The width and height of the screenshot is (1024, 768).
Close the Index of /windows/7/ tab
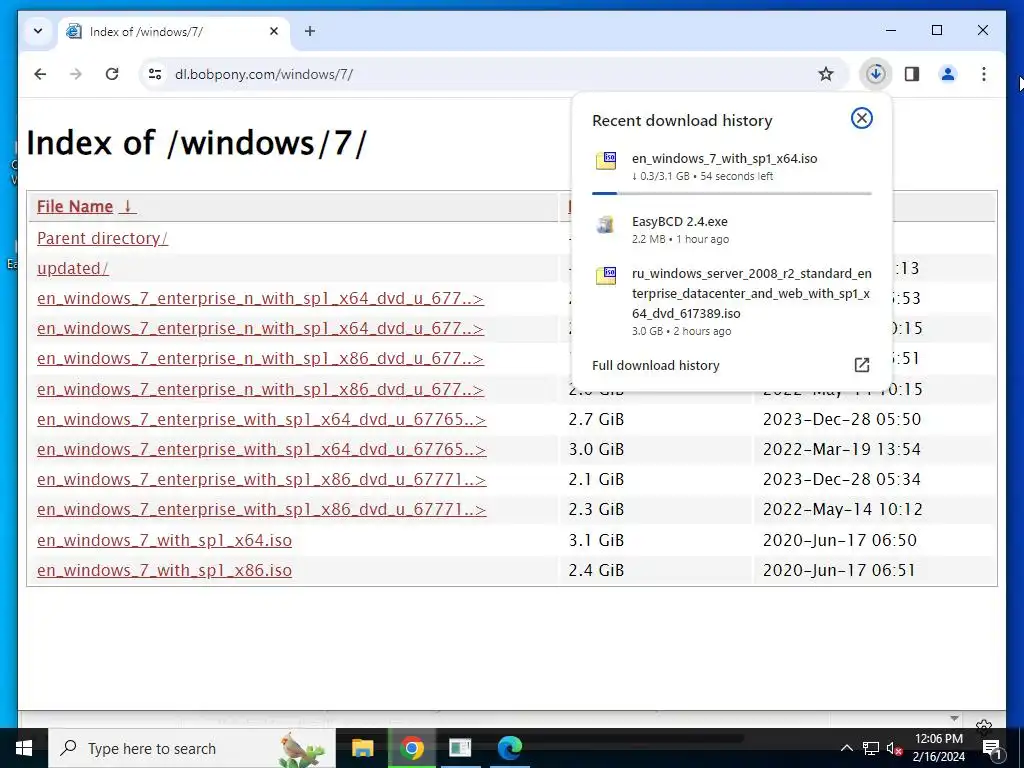[274, 31]
